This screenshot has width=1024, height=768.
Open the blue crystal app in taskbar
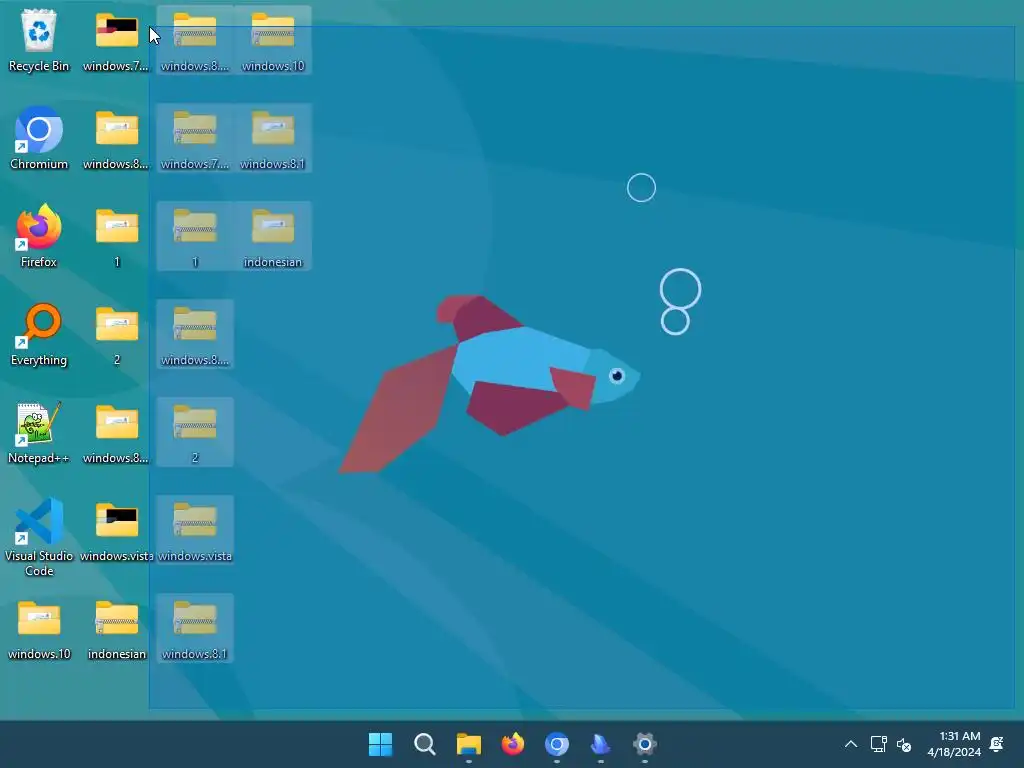coord(600,744)
